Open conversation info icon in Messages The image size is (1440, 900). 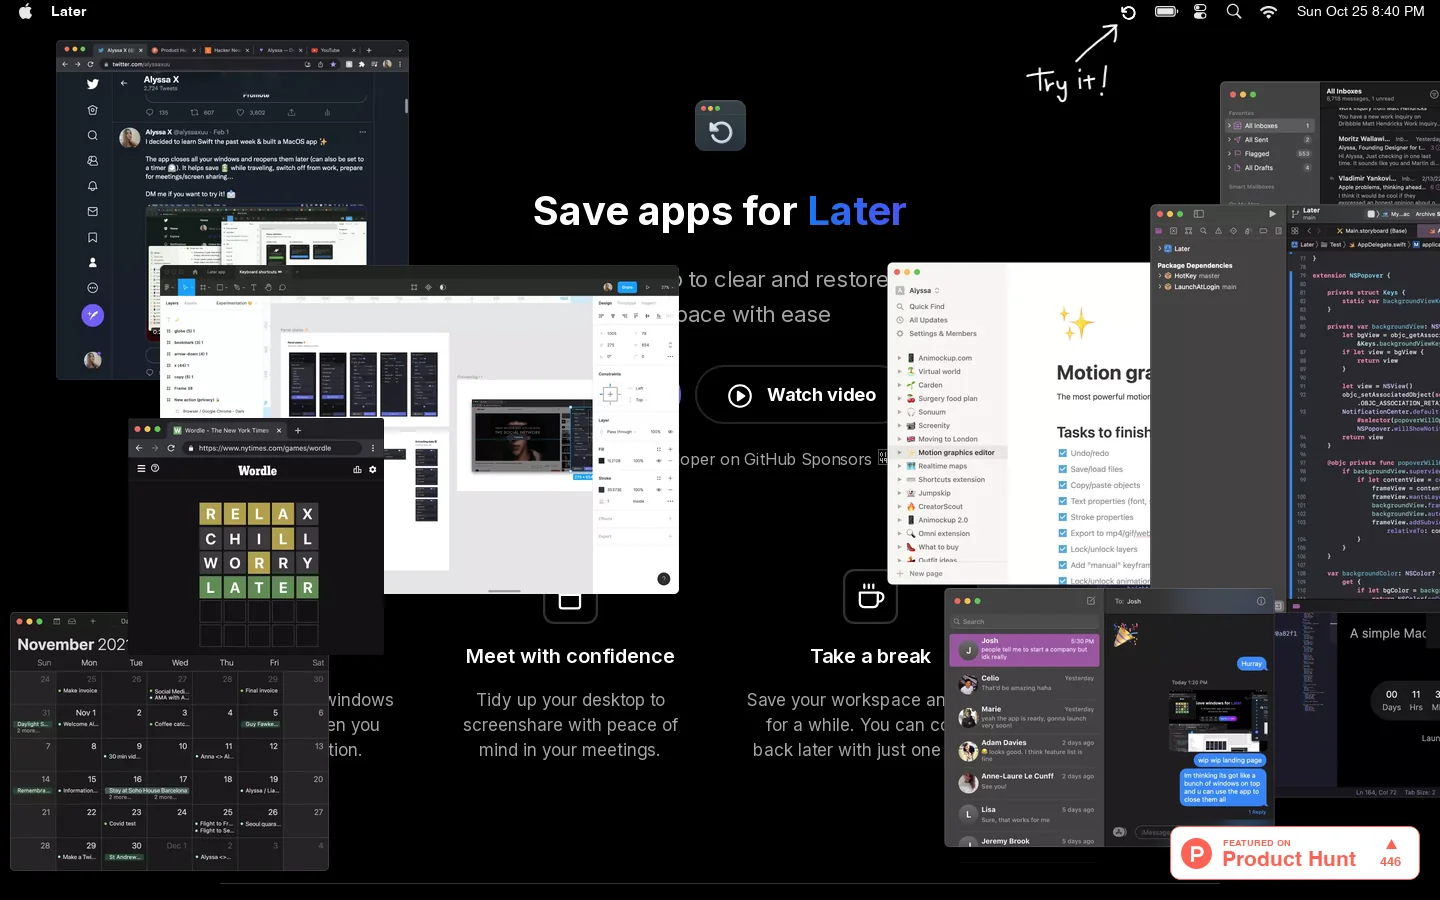point(1261,601)
